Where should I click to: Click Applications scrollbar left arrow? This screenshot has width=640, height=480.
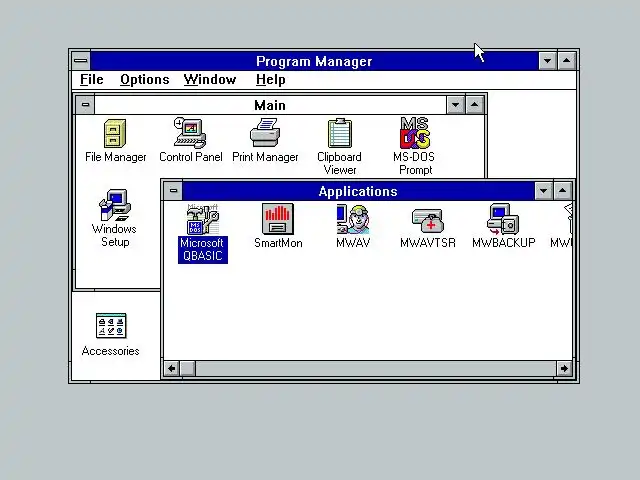pos(171,369)
